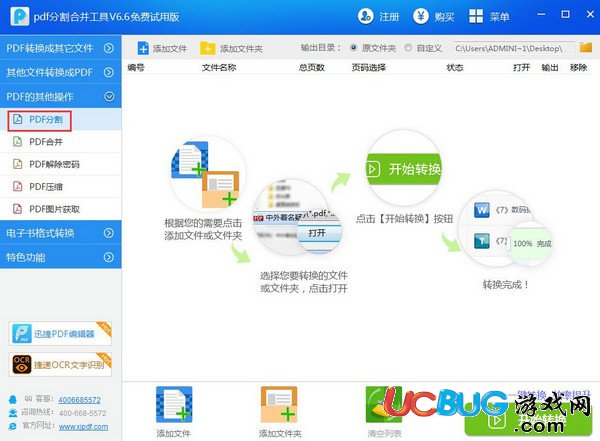Click the 迅捷PDF编辑器 banner text
Viewport: 600px width, 441px height.
(x=64, y=334)
